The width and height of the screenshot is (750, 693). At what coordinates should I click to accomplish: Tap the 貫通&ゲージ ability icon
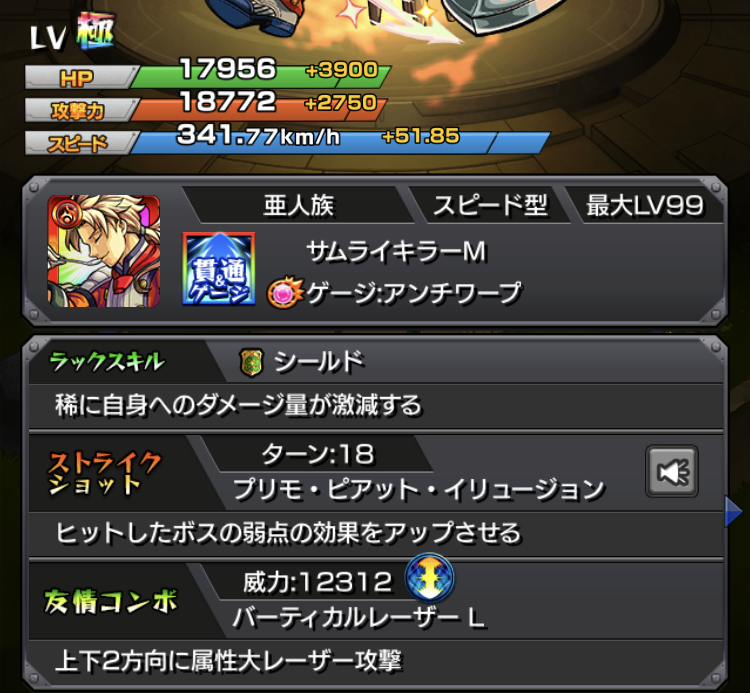(219, 268)
